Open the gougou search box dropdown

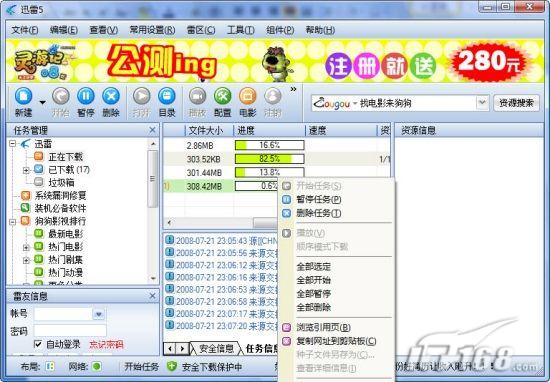coord(482,103)
